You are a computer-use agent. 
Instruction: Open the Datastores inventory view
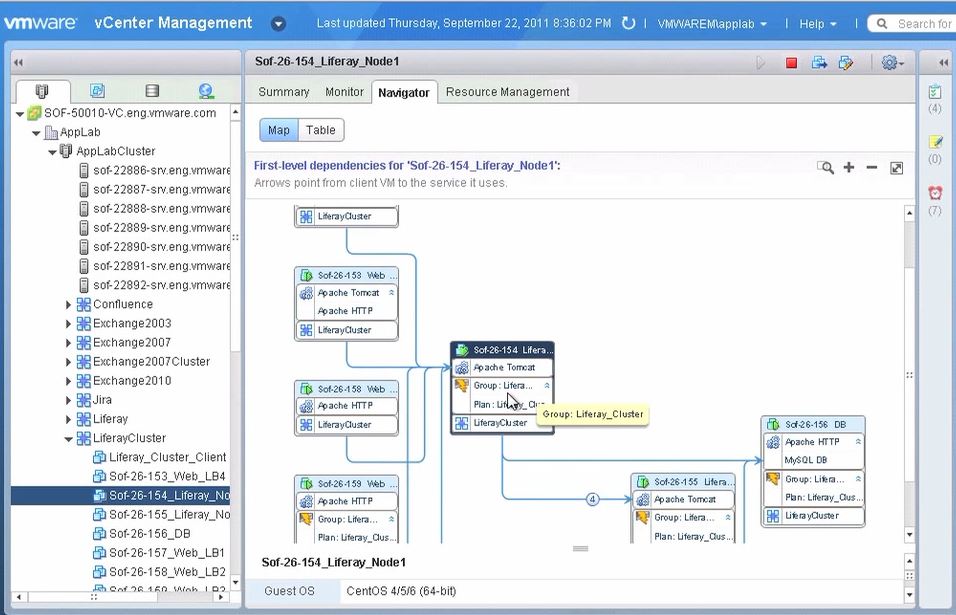coord(152,91)
